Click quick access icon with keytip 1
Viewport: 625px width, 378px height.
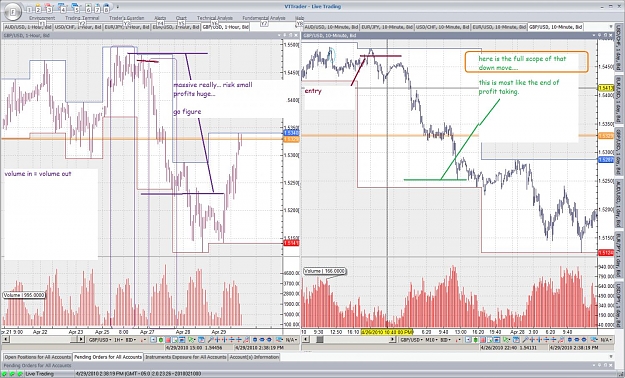pos(29,9)
